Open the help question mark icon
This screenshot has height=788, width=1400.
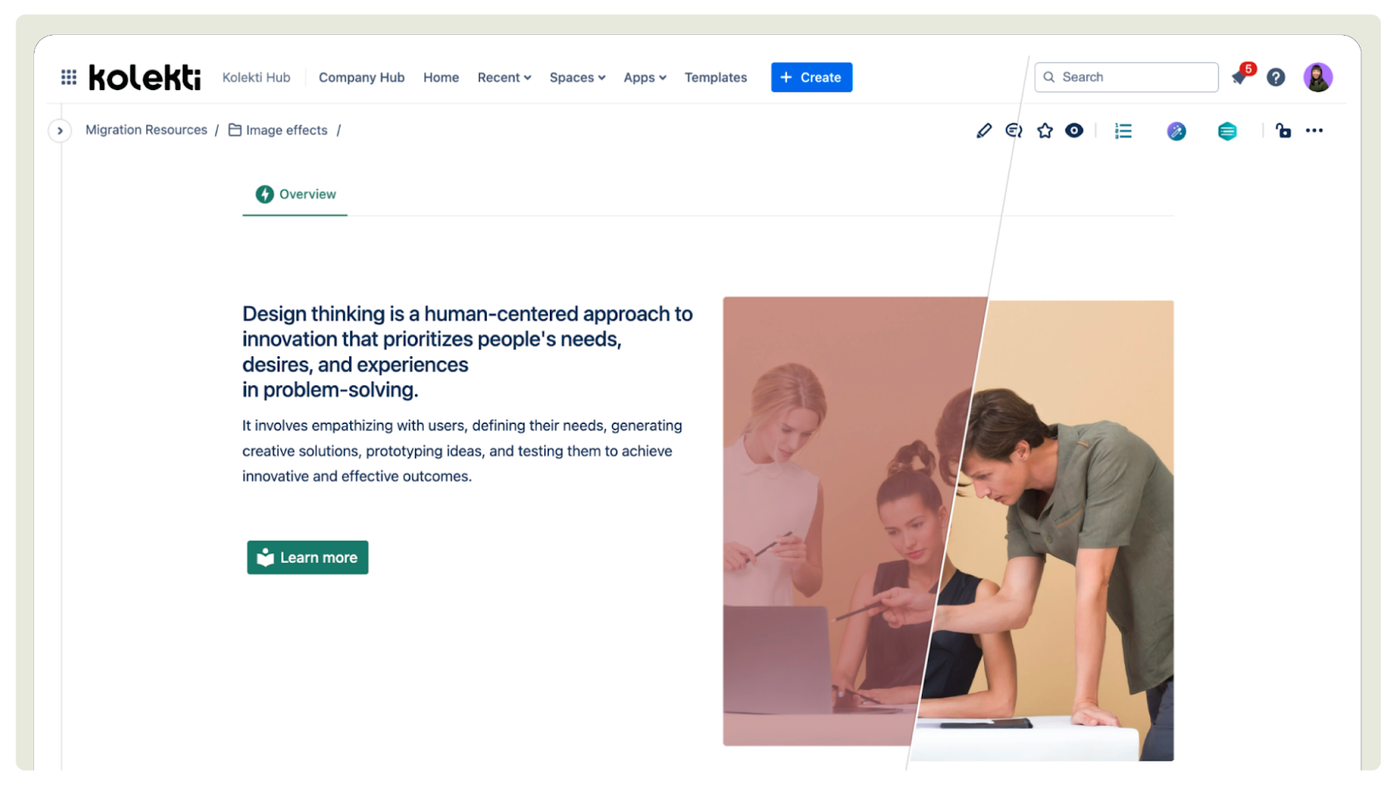coord(1276,77)
